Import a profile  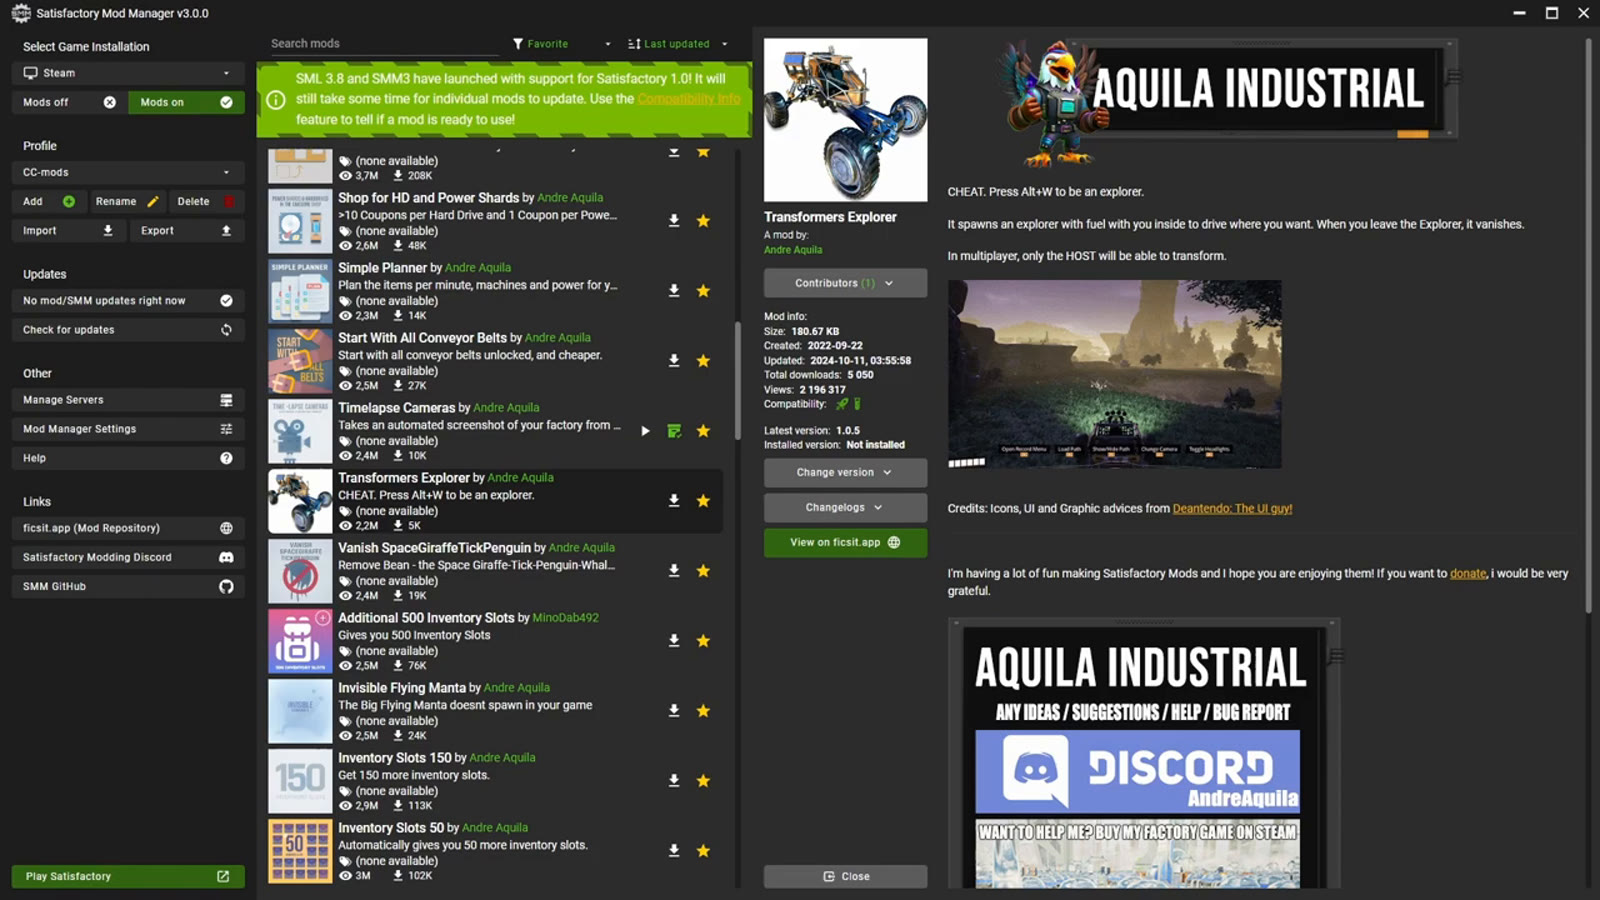pos(69,230)
